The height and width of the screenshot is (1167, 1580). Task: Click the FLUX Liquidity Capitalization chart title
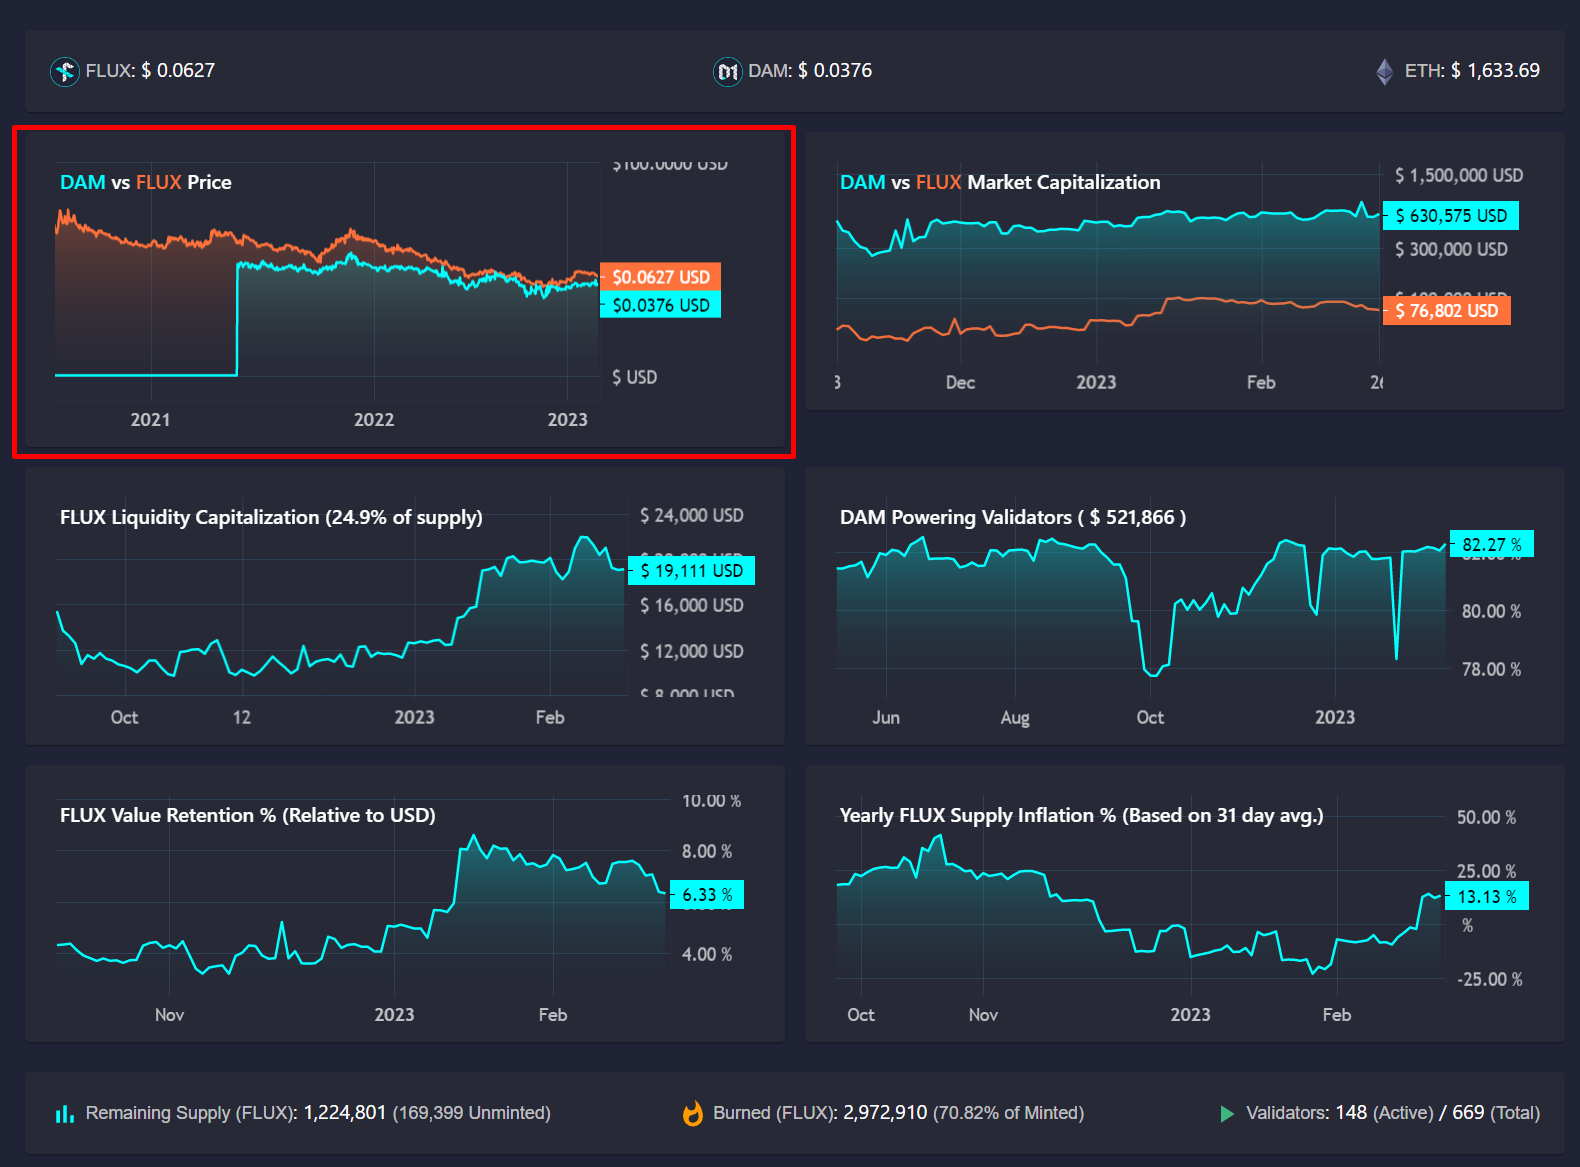271,517
